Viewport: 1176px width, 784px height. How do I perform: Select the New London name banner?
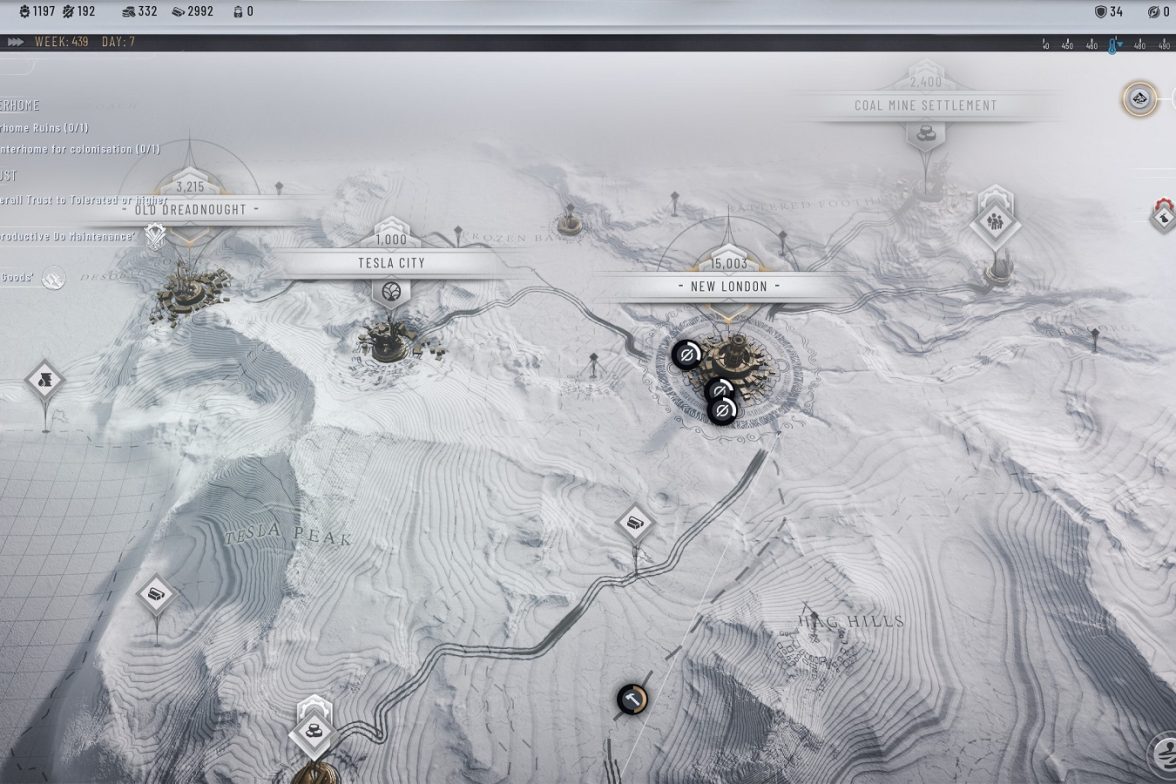728,286
